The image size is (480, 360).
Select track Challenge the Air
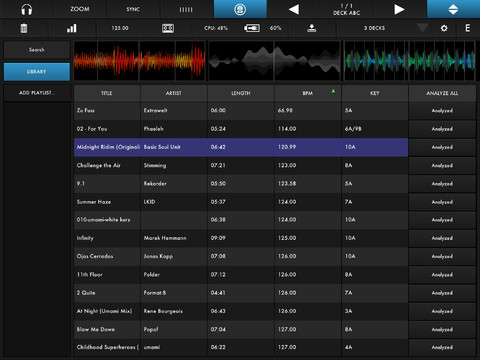click(x=241, y=165)
